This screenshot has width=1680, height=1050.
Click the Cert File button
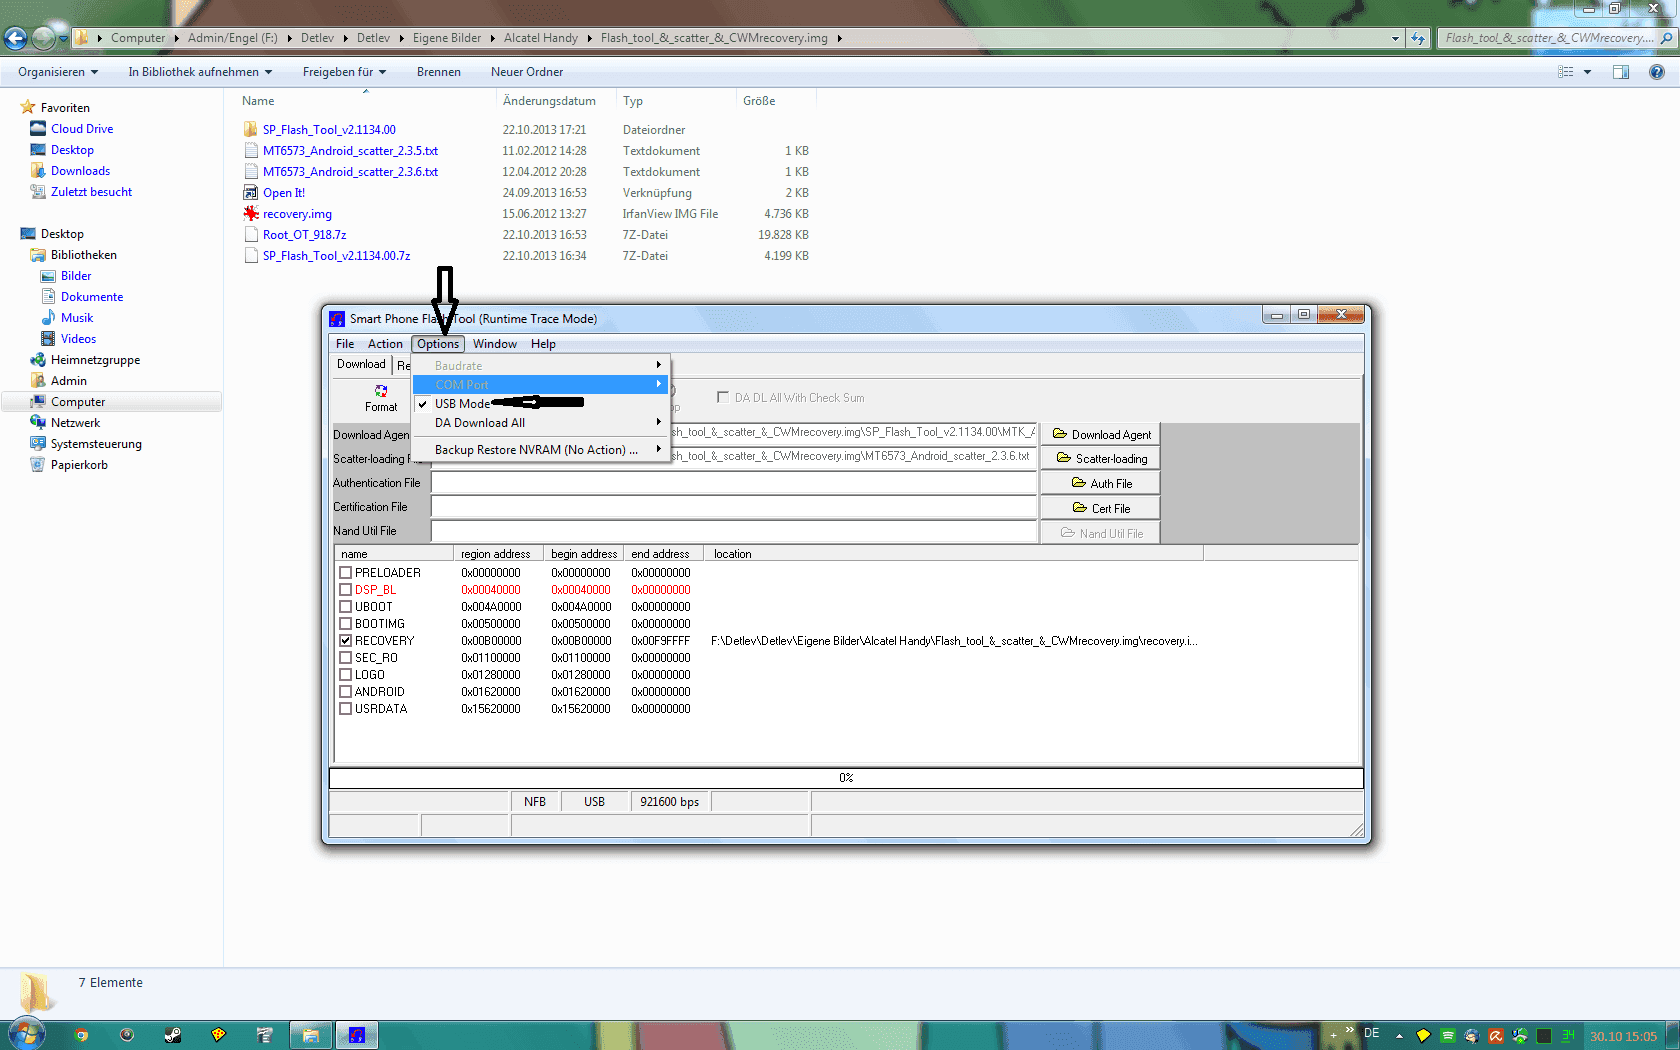point(1100,508)
